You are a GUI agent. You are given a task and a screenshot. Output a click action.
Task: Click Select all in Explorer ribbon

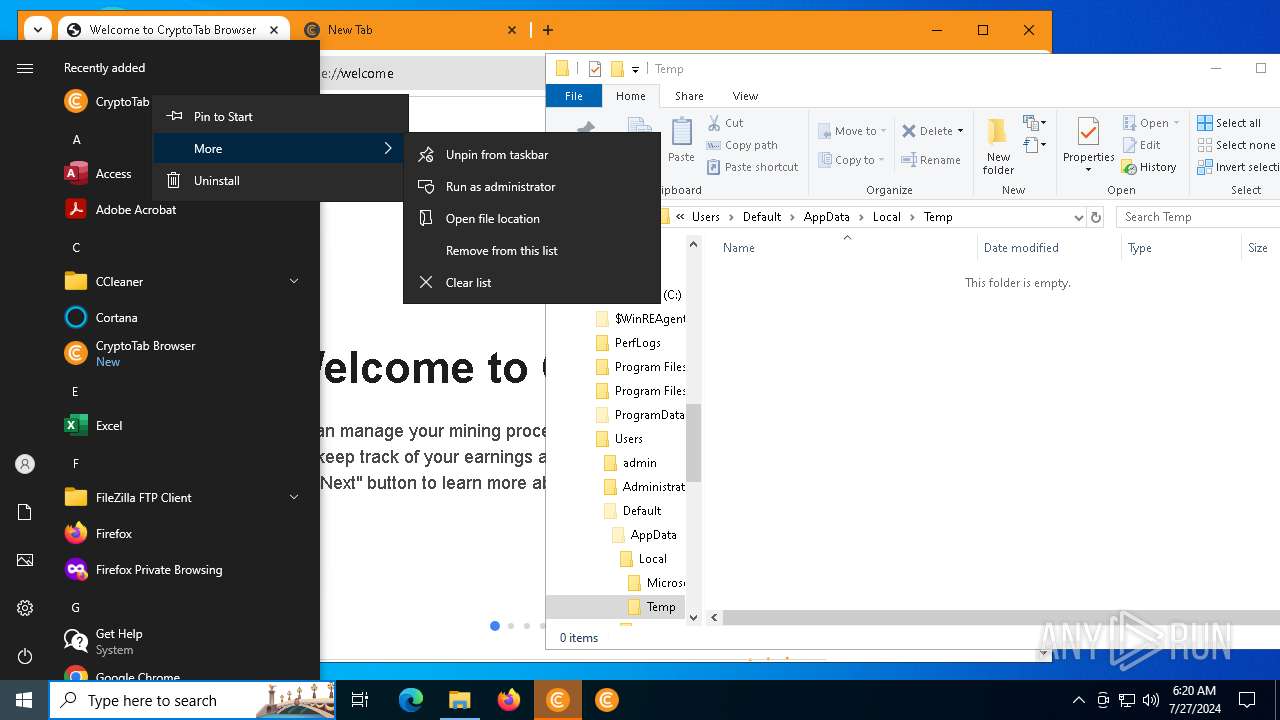point(1229,123)
